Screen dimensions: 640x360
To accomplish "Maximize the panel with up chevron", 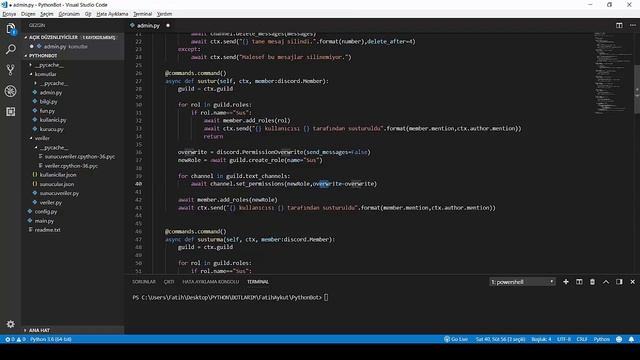I will pos(606,282).
